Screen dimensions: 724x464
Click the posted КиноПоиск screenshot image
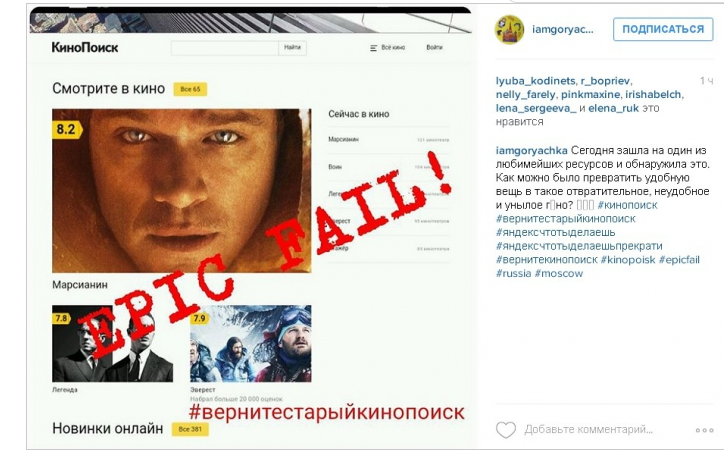[x=251, y=227]
